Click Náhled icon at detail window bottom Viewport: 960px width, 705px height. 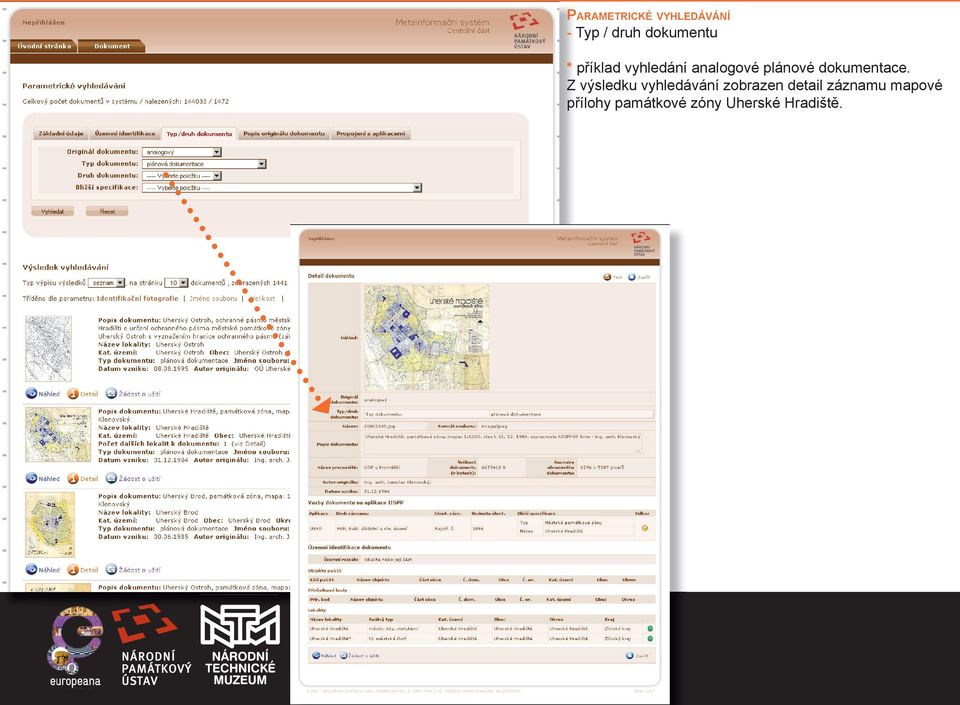click(316, 655)
